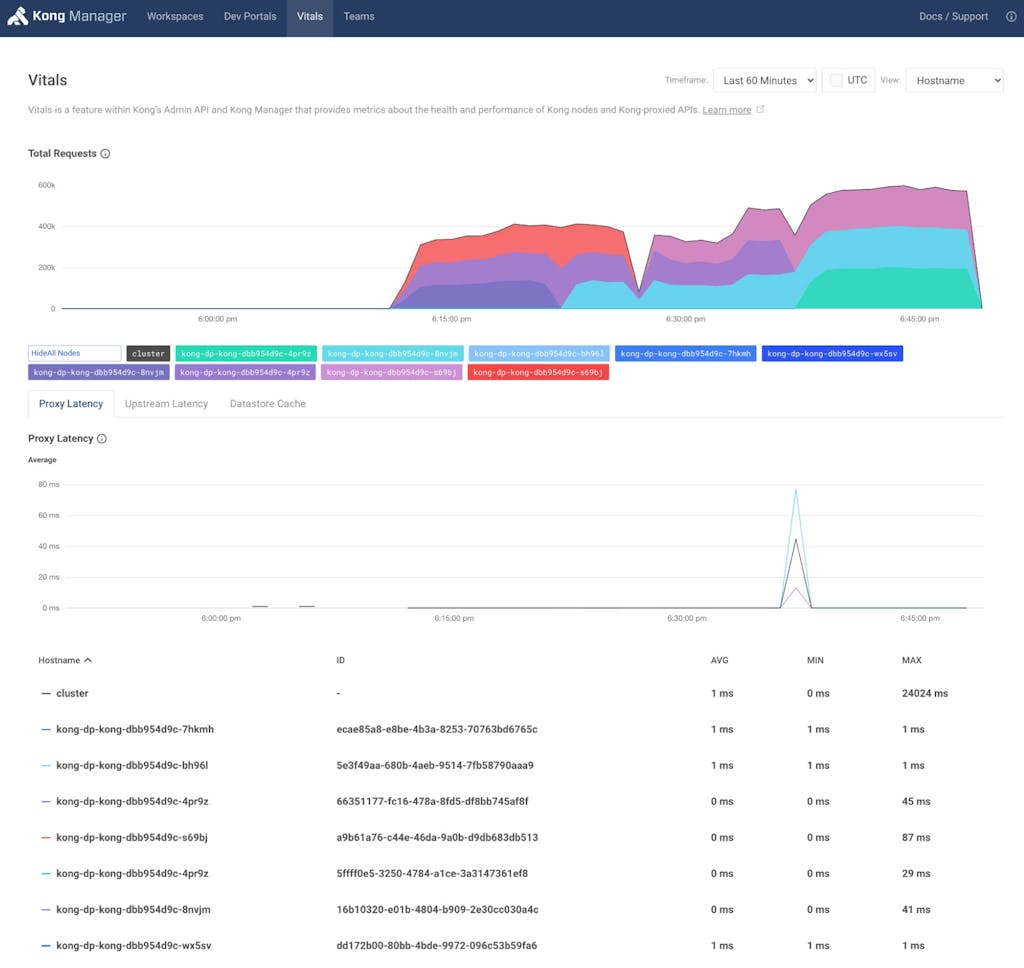The image size is (1024, 968).
Task: Click the green 4pr9z legend color chip
Action: click(246, 353)
